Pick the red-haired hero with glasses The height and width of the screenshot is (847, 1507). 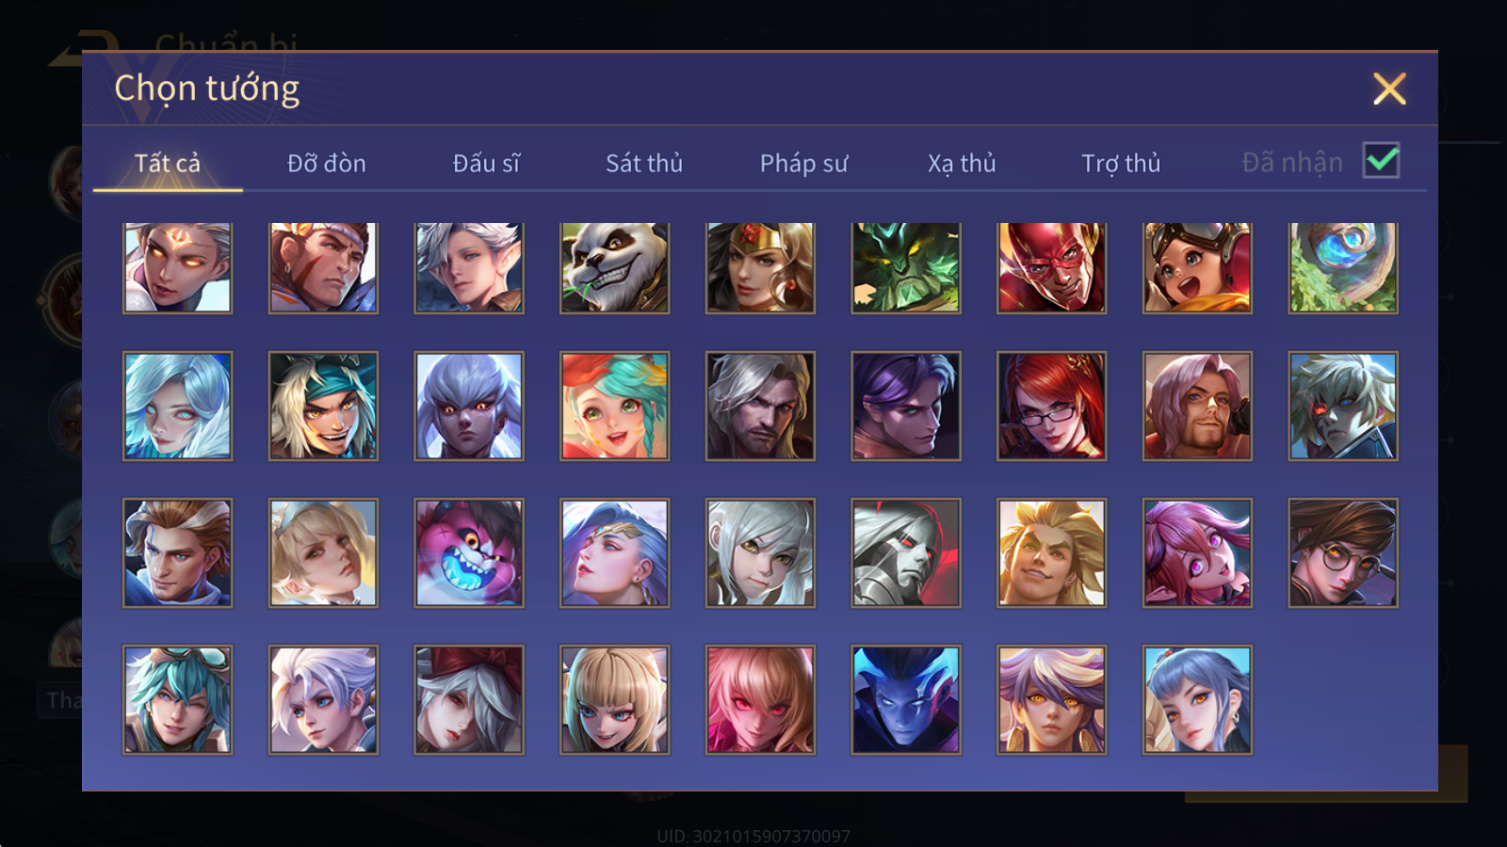coord(1052,406)
